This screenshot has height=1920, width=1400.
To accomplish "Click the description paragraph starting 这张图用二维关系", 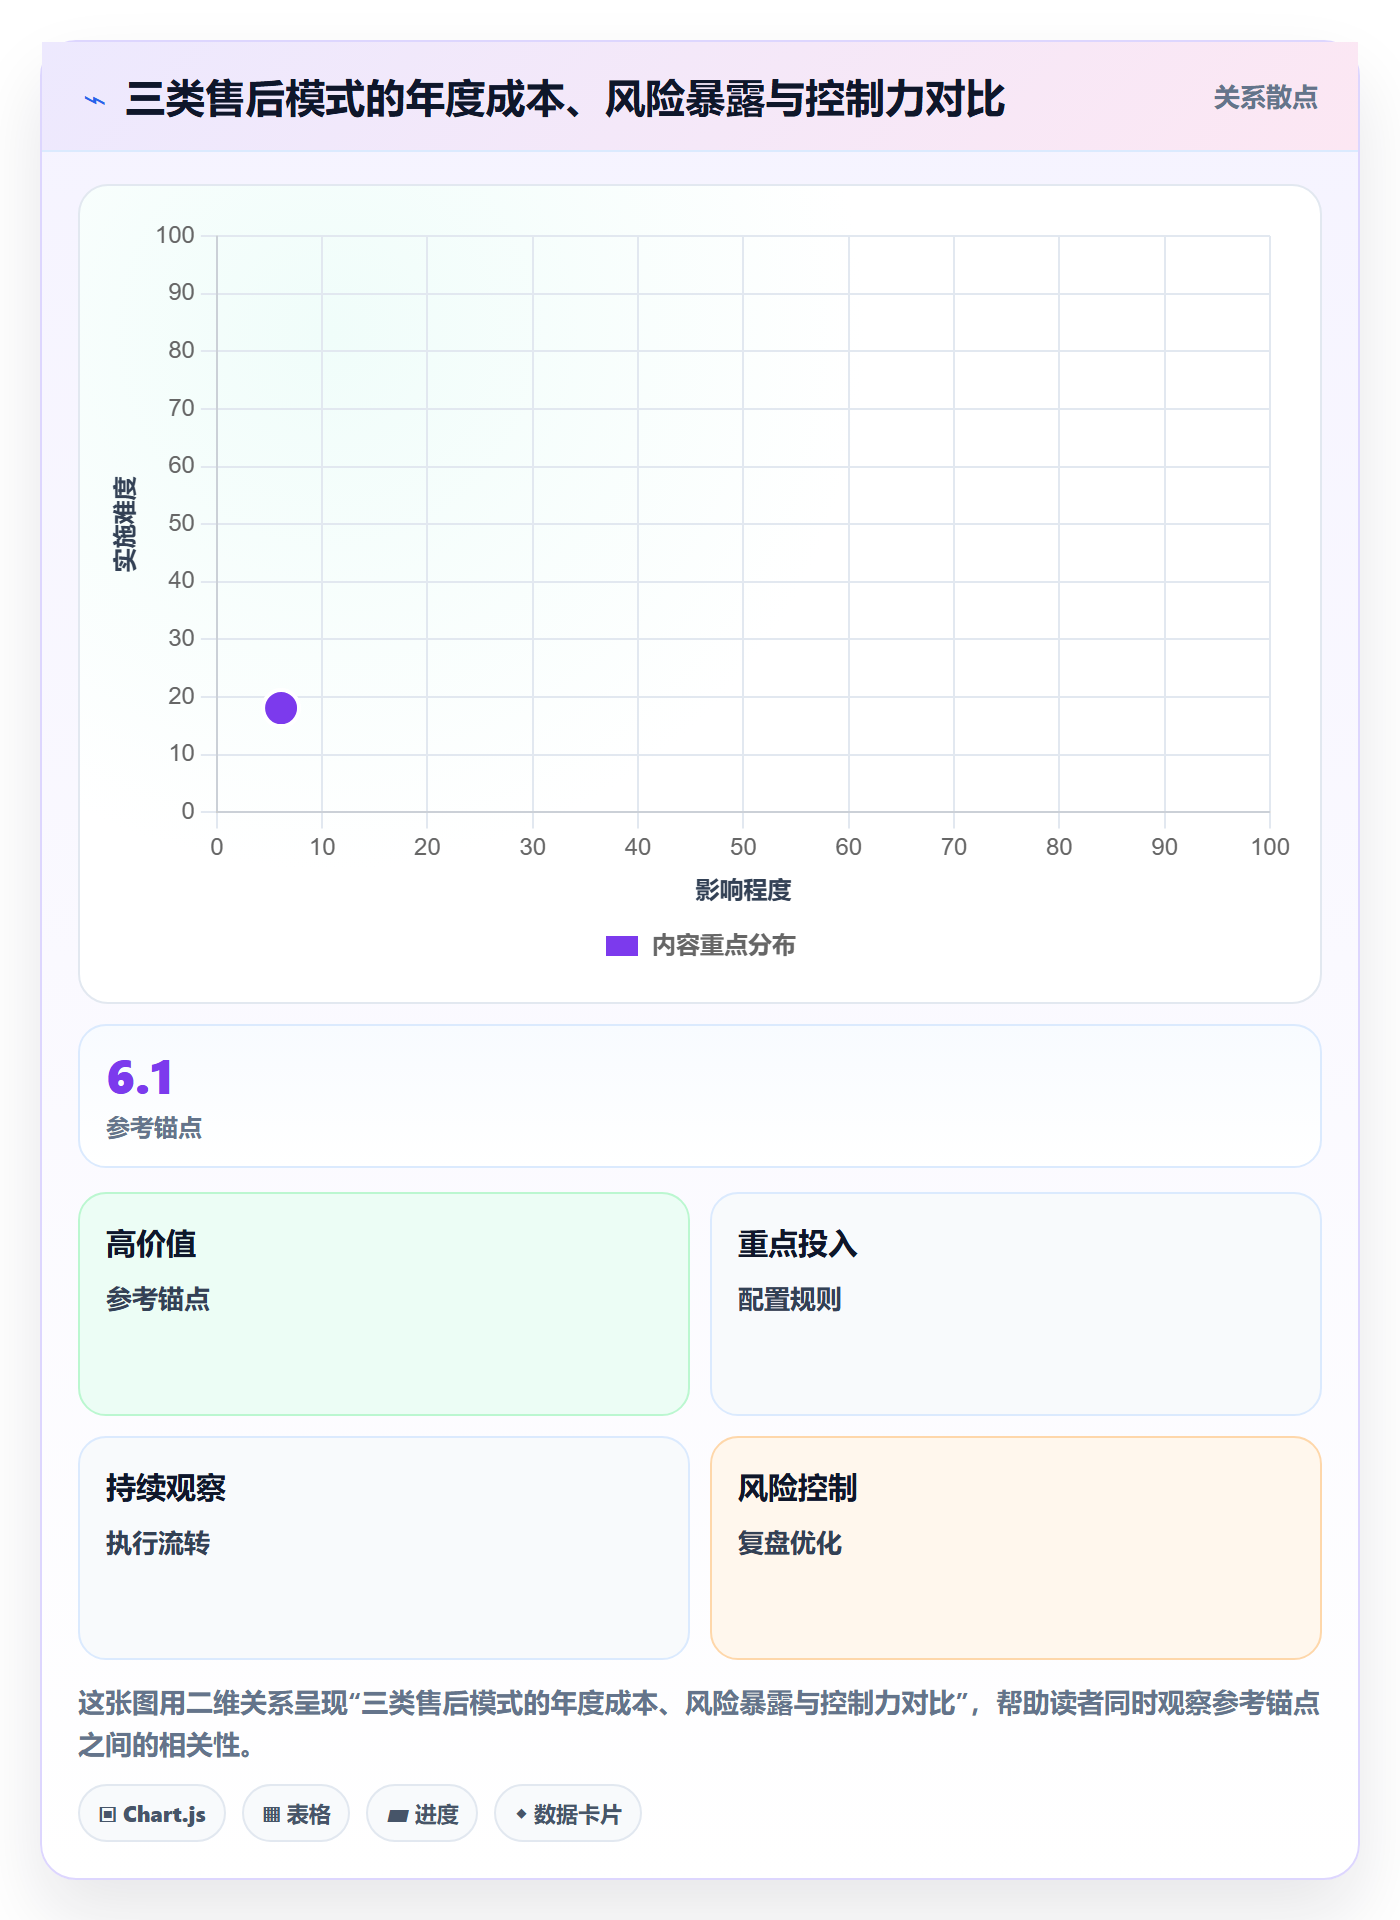I will [699, 1724].
